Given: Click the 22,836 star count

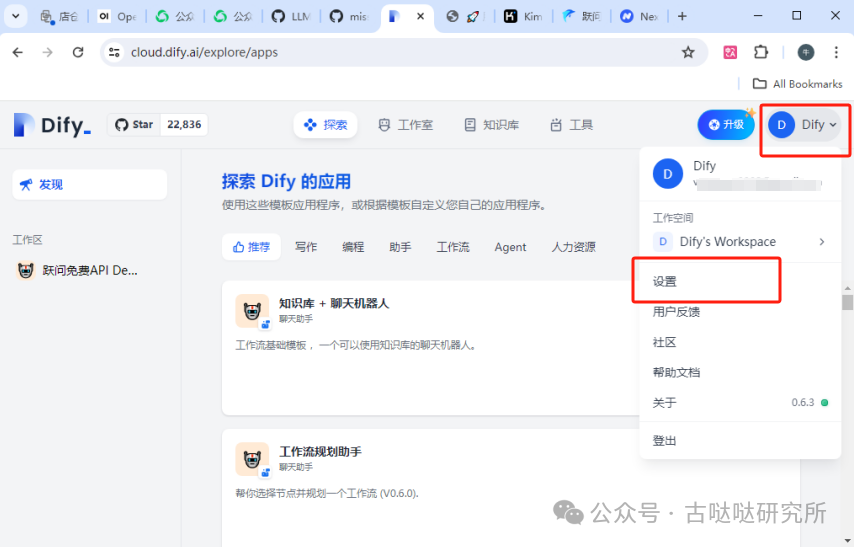Looking at the screenshot, I should [184, 125].
